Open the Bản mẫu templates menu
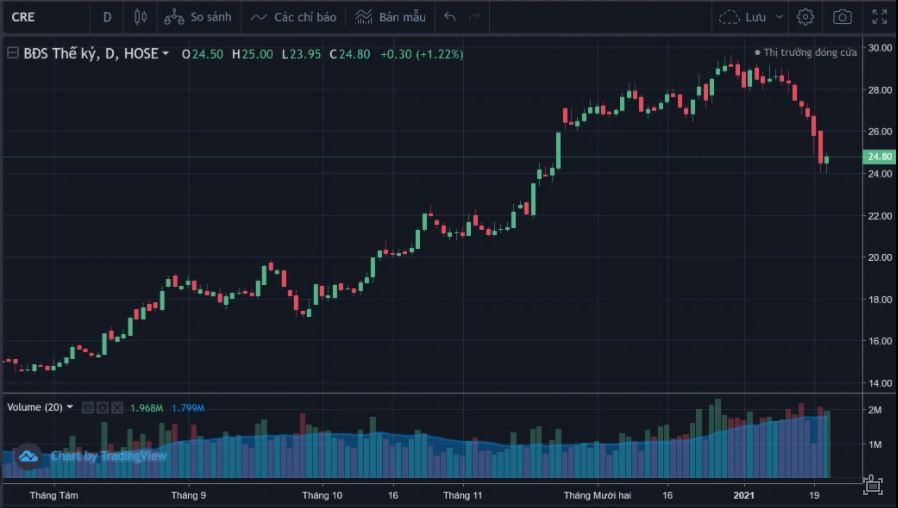Viewport: 898px width, 508px height. tap(390, 17)
